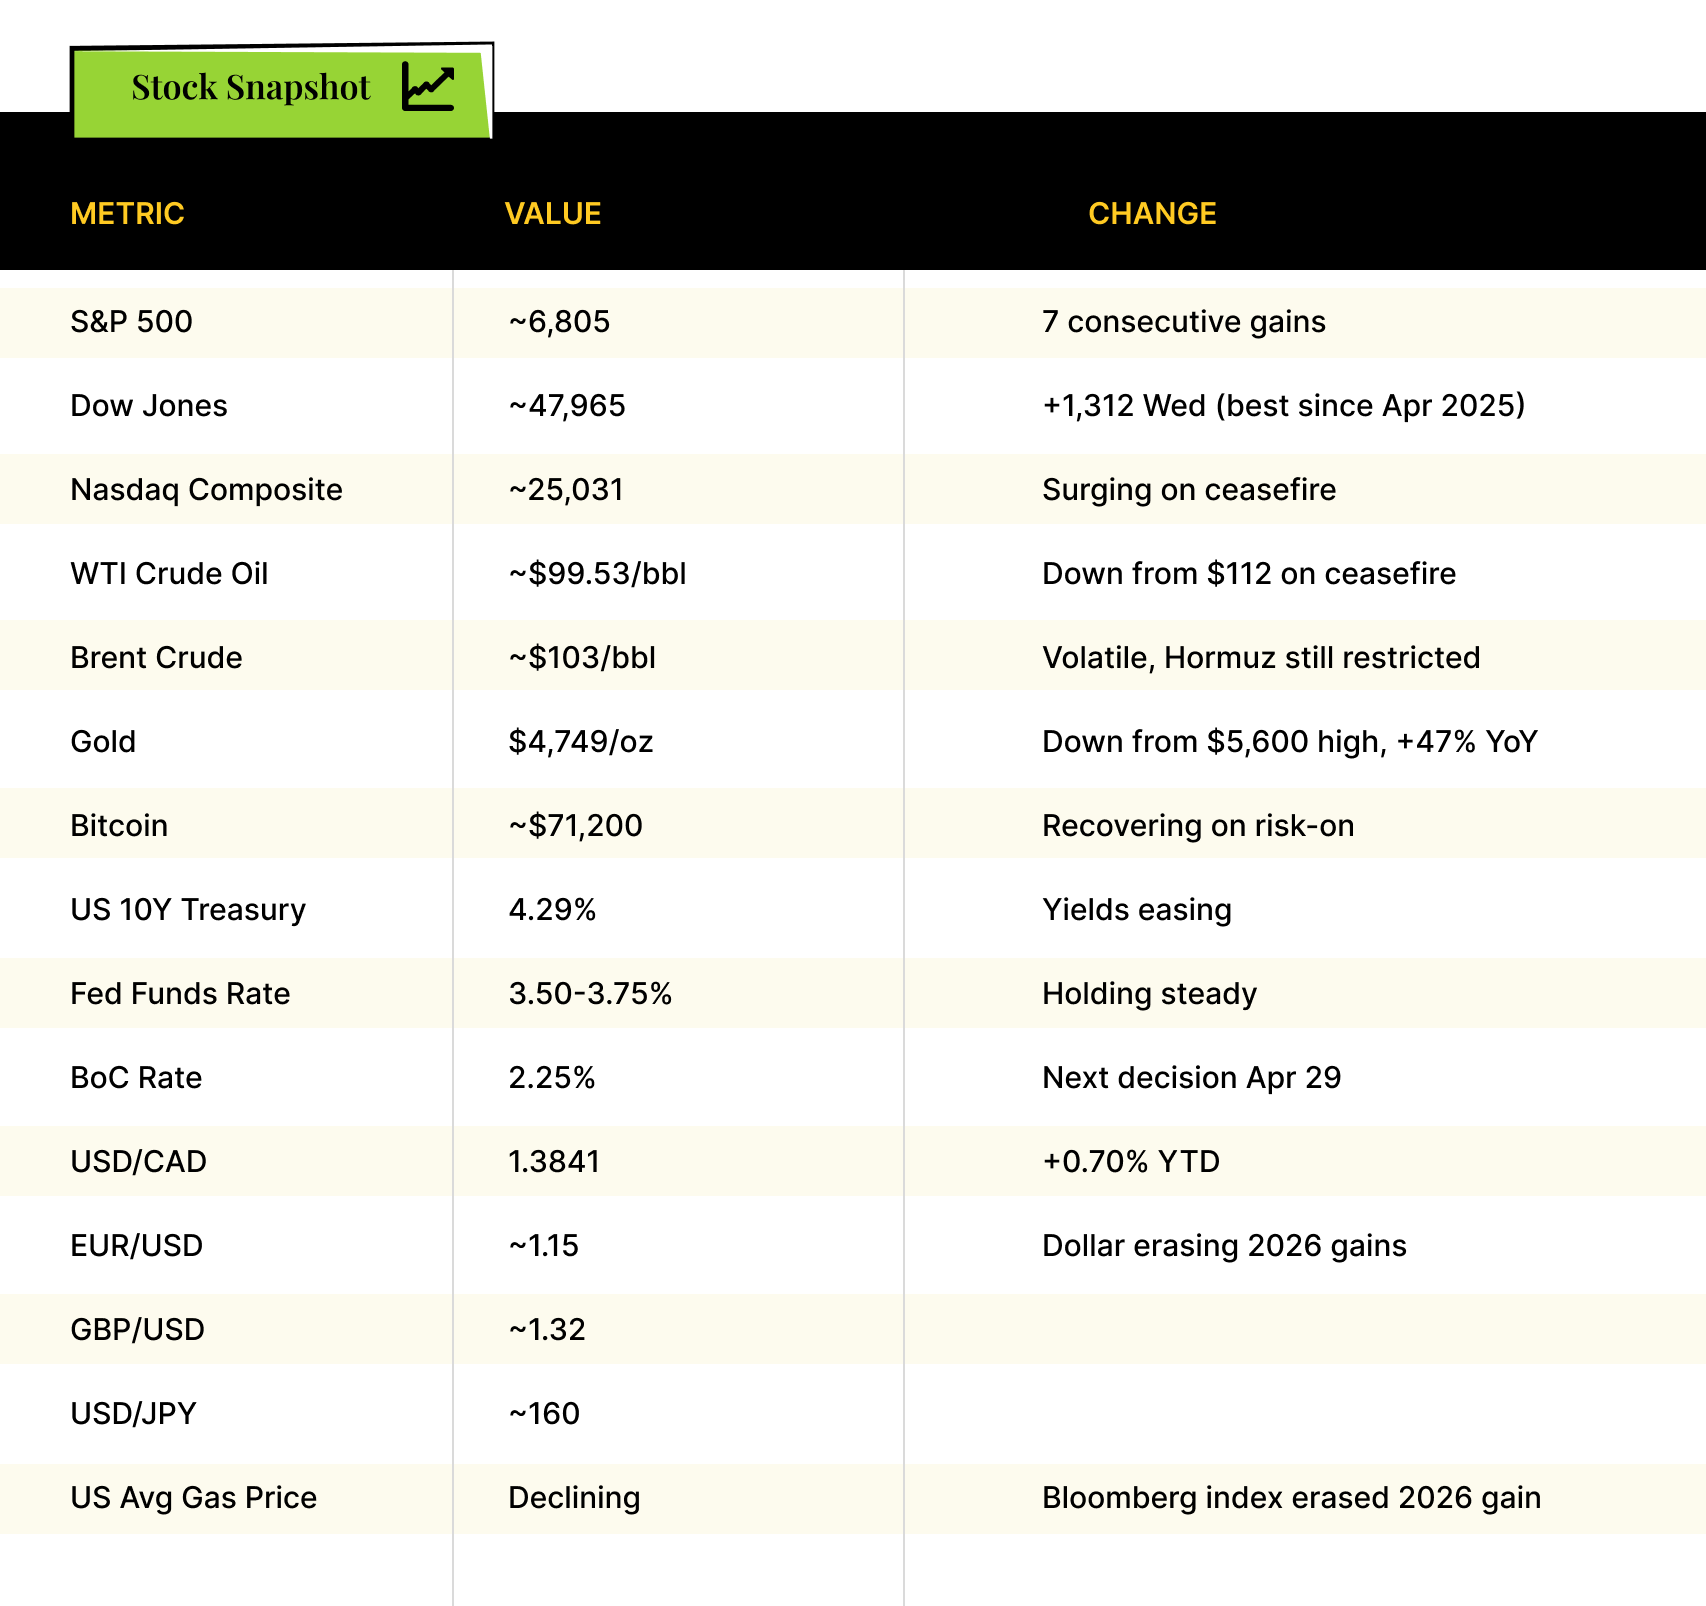
Task: Click the 1.3841 value
Action: pos(554,1162)
